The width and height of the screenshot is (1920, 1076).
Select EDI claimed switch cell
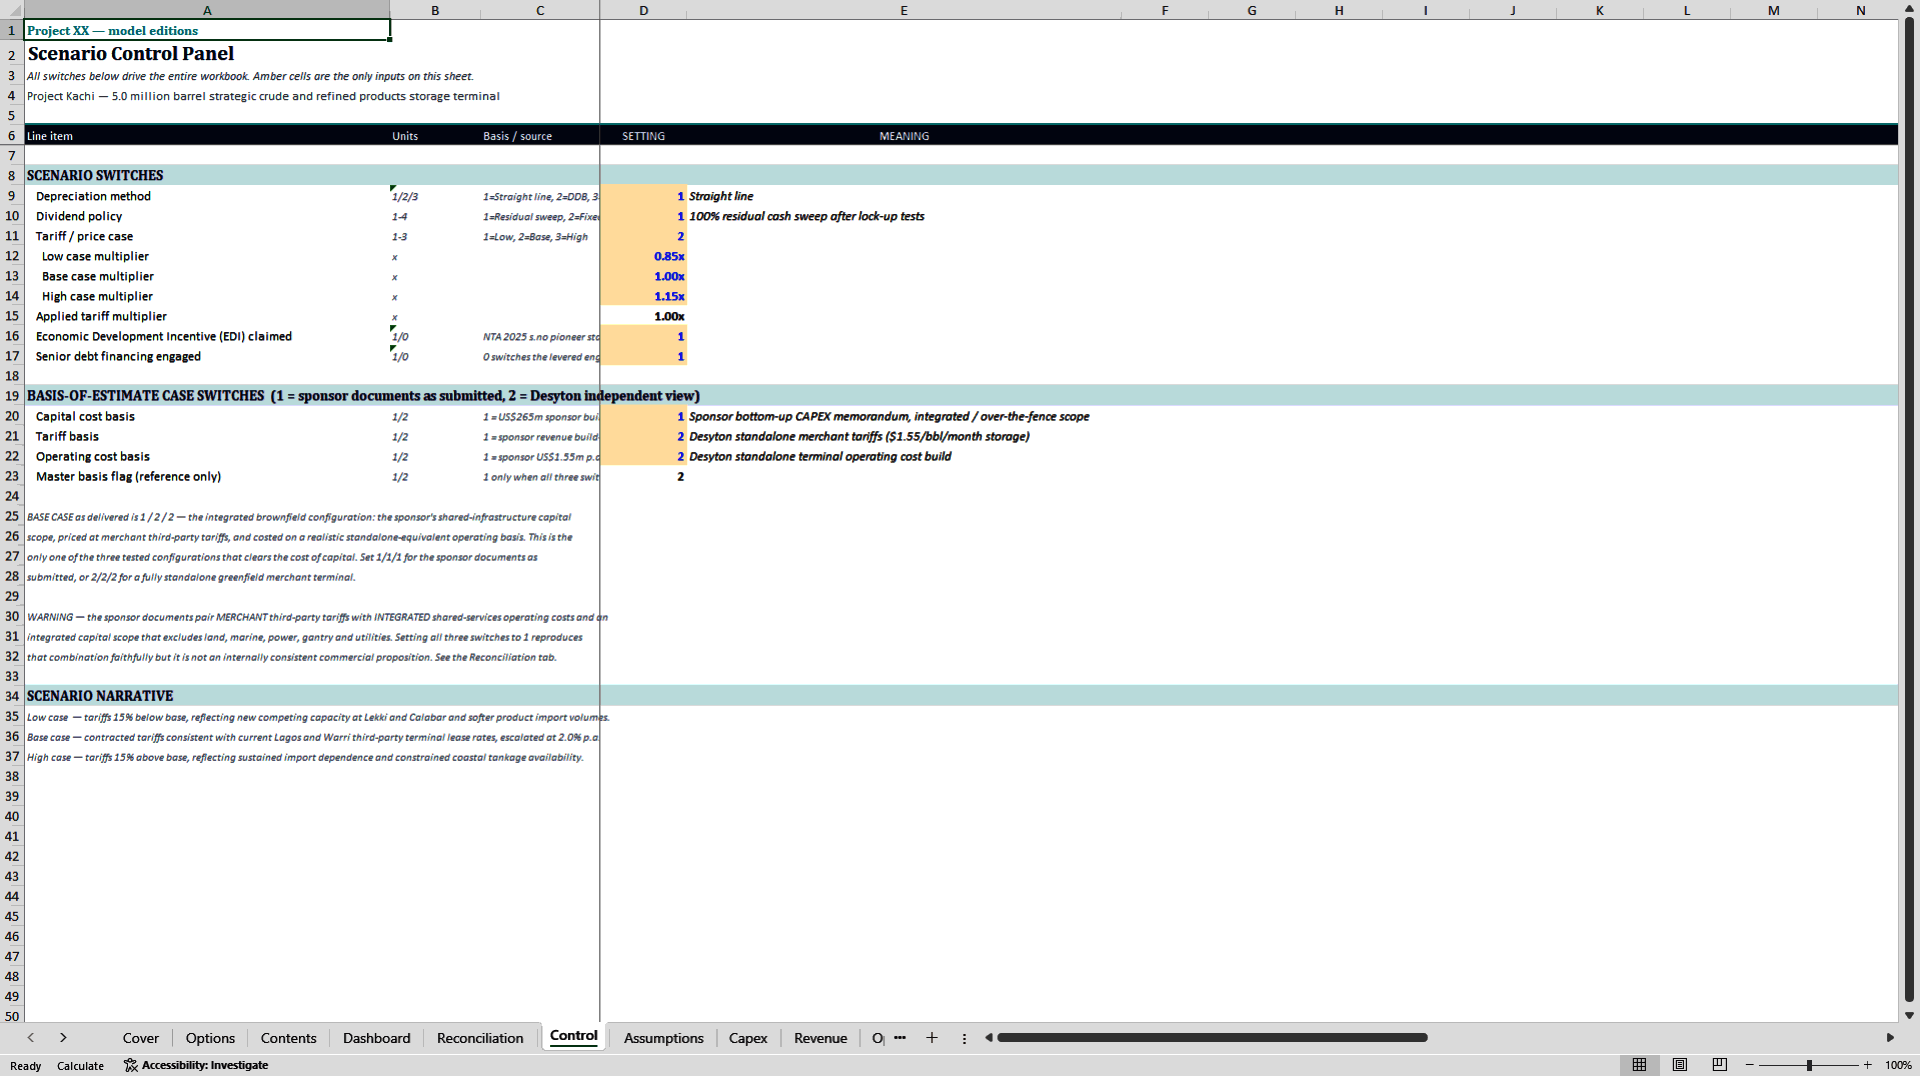[x=643, y=336]
